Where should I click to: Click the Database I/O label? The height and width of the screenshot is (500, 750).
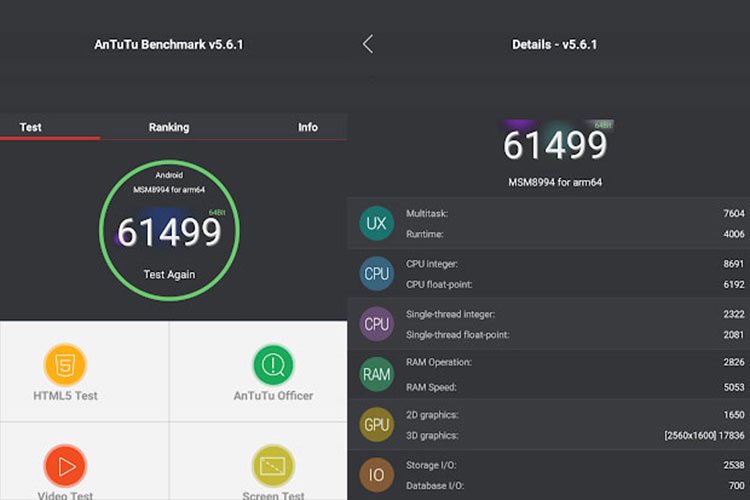point(434,486)
